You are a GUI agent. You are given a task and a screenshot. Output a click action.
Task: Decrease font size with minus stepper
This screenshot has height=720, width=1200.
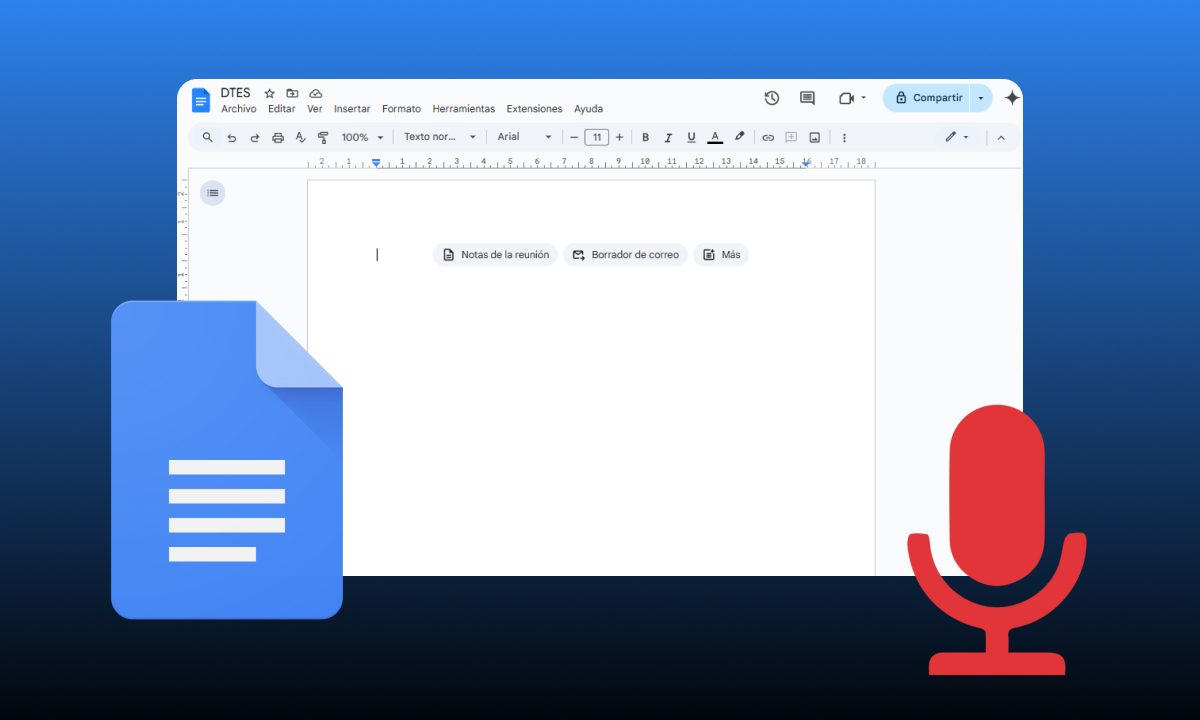pos(575,137)
